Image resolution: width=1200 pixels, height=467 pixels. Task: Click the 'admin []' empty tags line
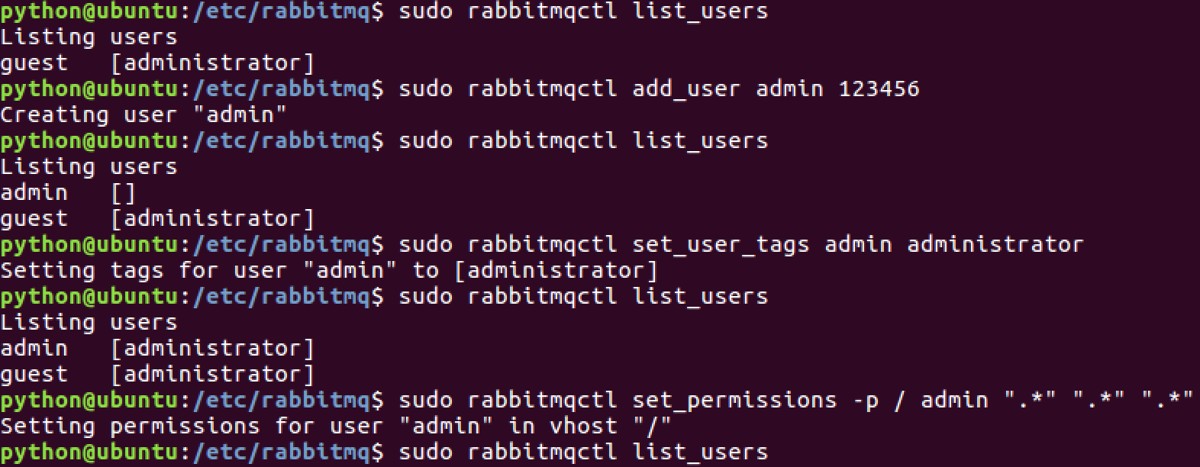tap(67, 193)
